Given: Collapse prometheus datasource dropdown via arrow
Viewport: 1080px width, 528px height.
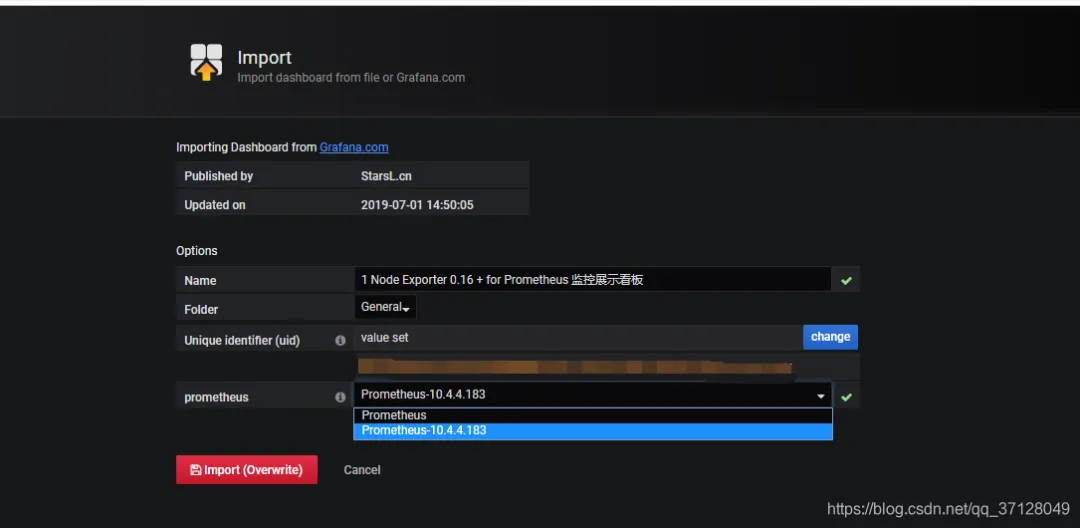Looking at the screenshot, I should click(x=820, y=397).
